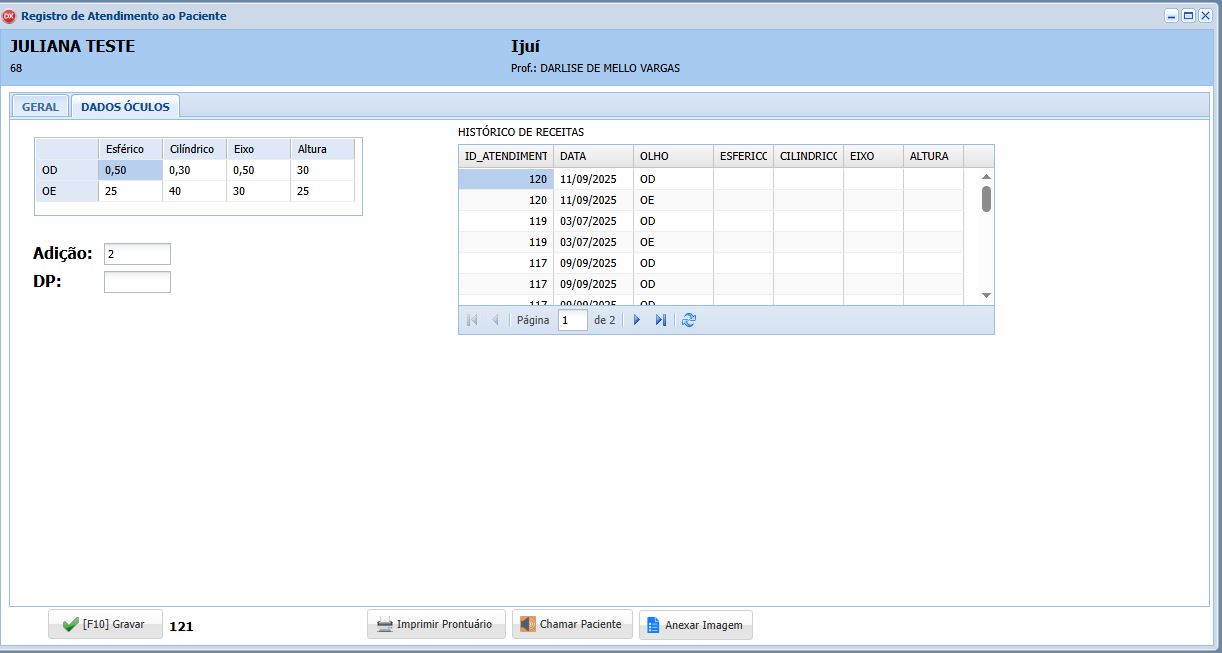Jump to last page of receitas history

click(x=660, y=320)
